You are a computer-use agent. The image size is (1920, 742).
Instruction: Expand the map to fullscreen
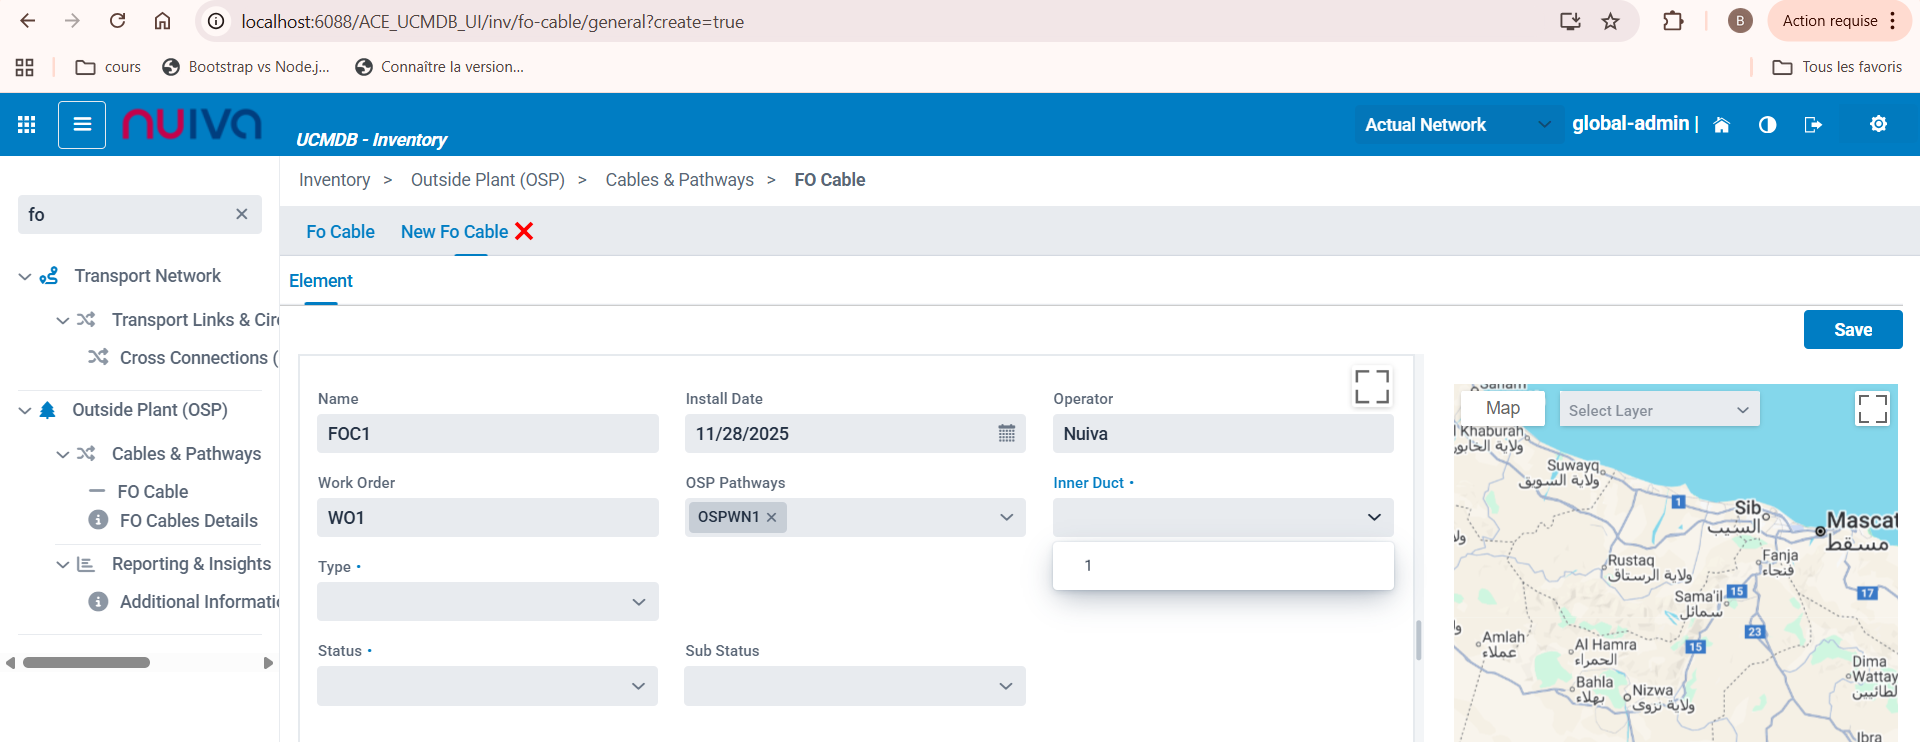point(1872,409)
